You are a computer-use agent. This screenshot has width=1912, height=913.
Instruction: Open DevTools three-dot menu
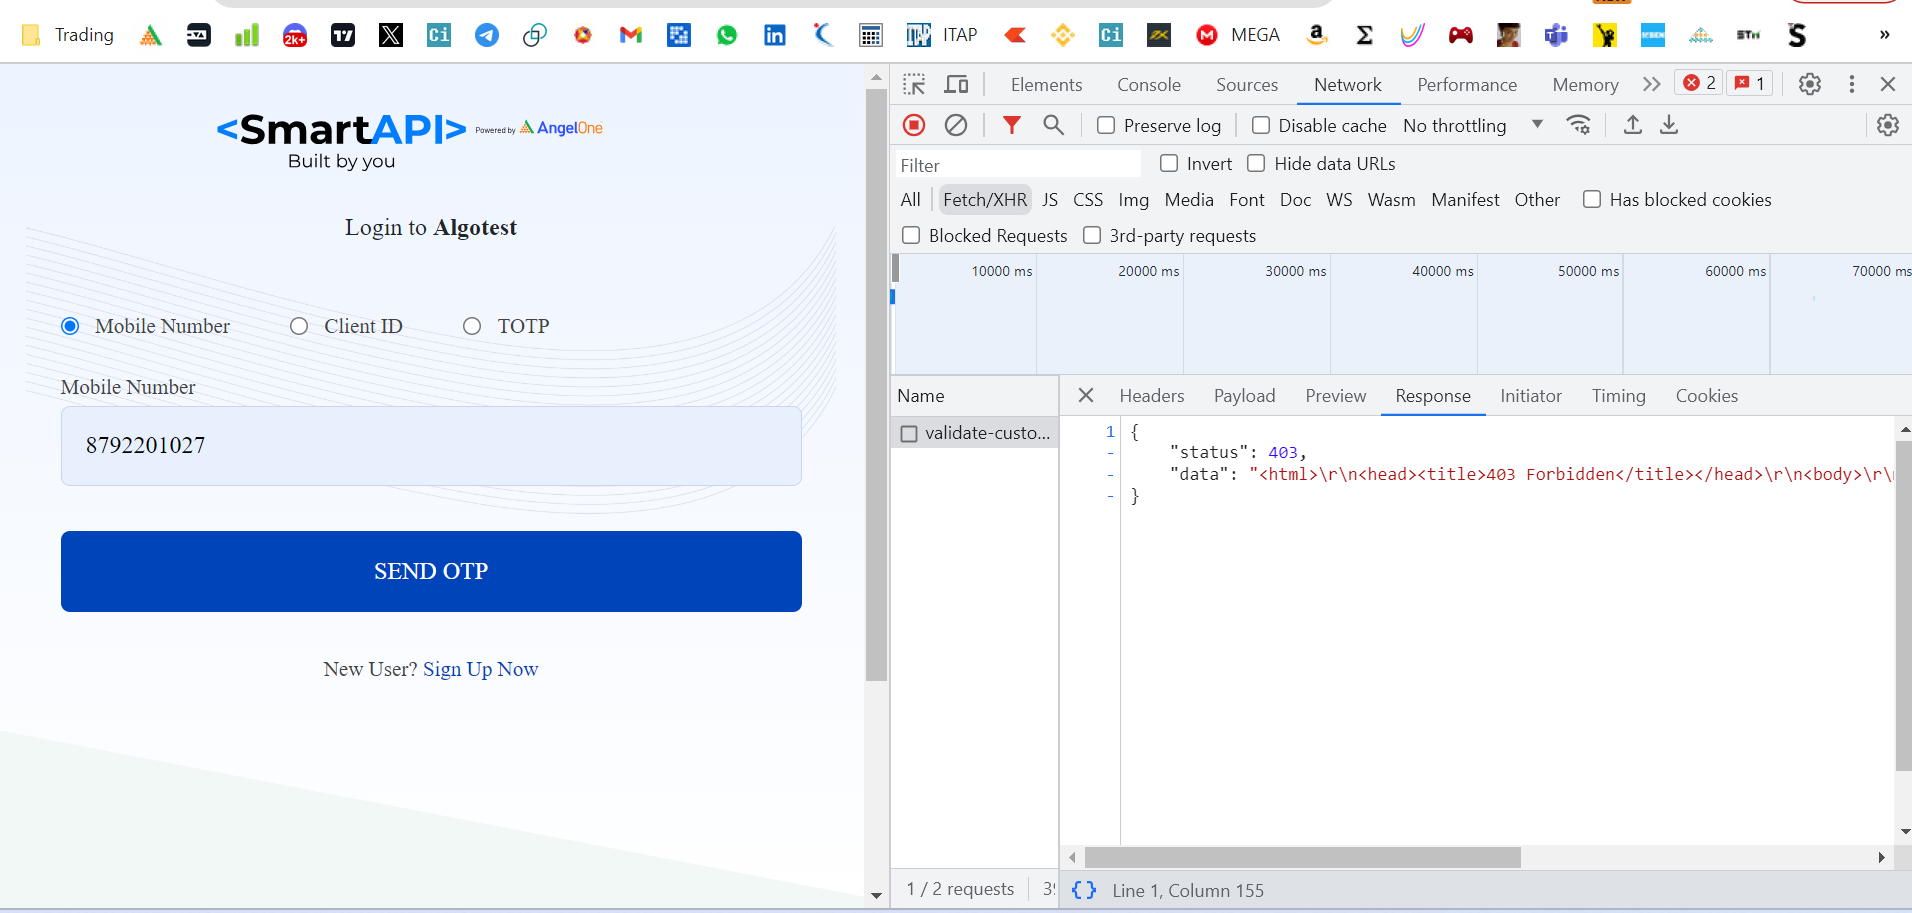pyautogui.click(x=1852, y=84)
